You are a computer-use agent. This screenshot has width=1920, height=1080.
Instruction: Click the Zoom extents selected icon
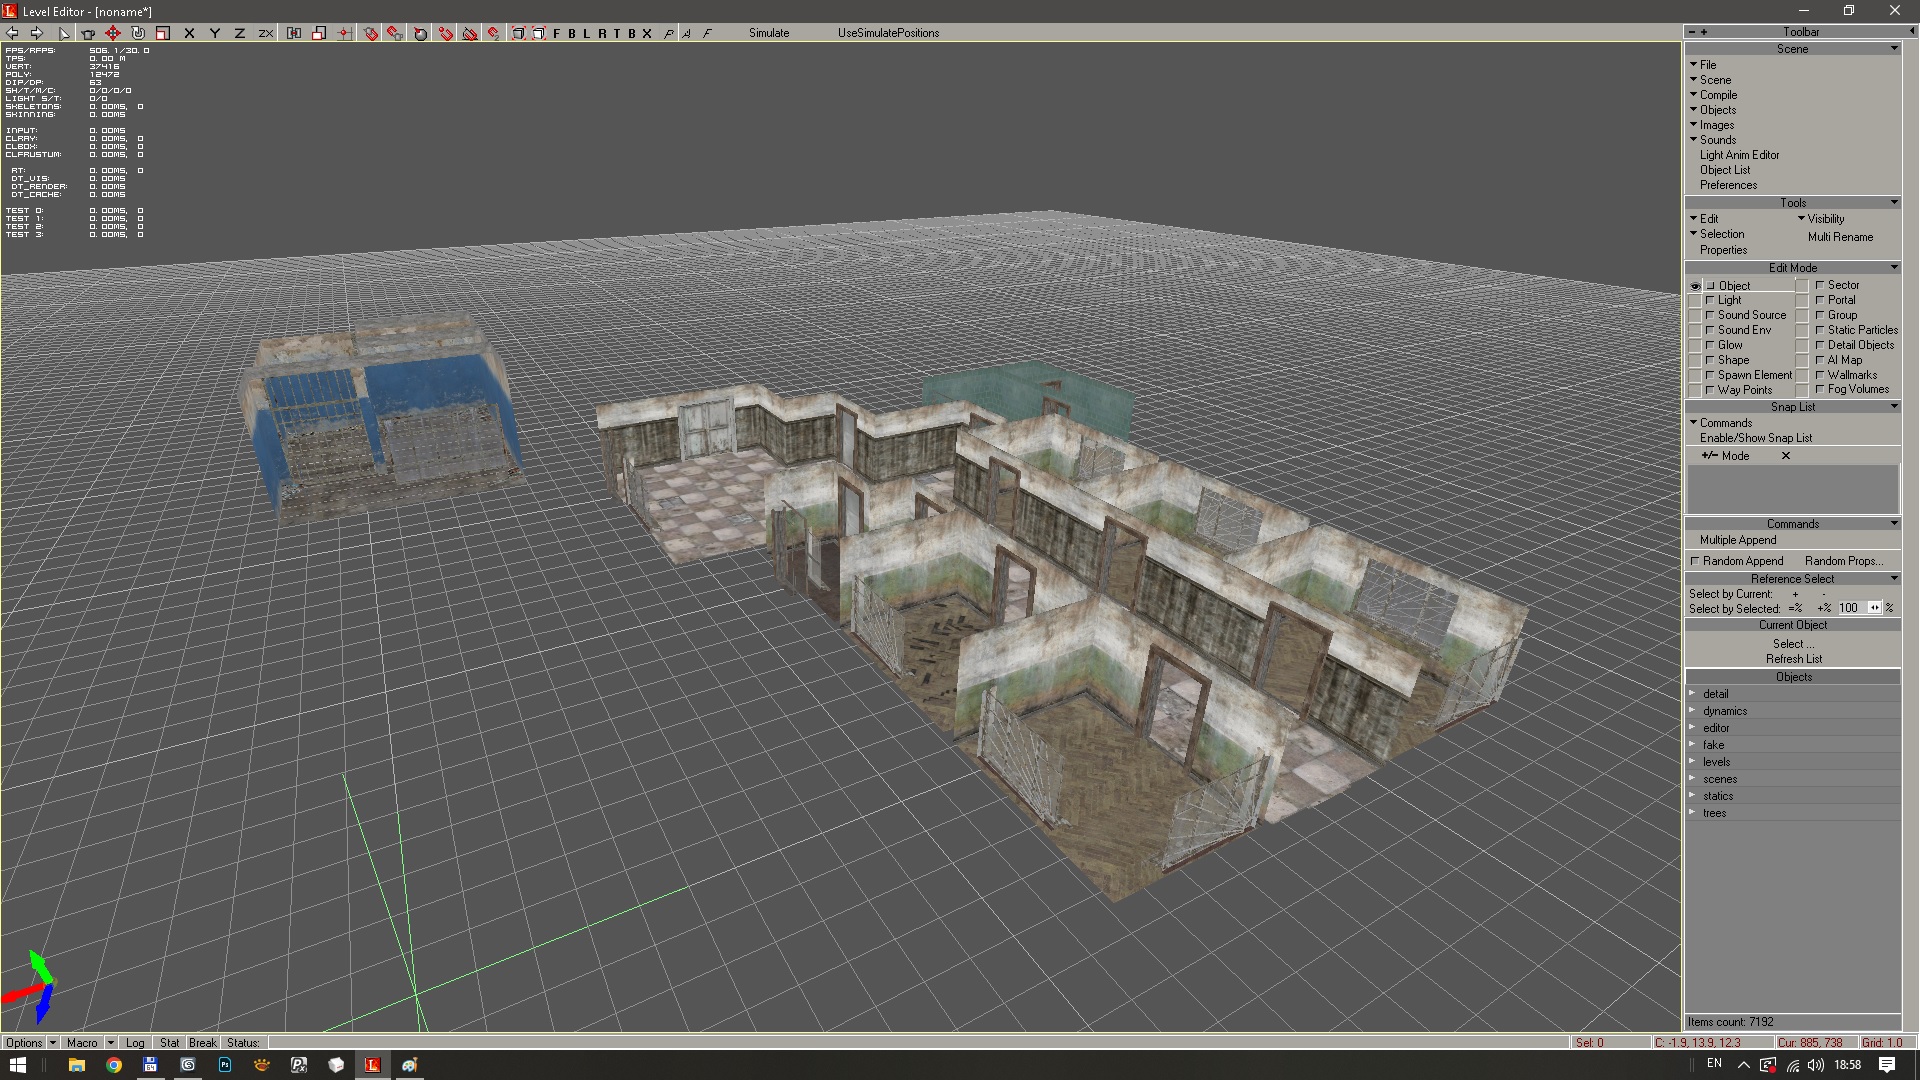[538, 33]
